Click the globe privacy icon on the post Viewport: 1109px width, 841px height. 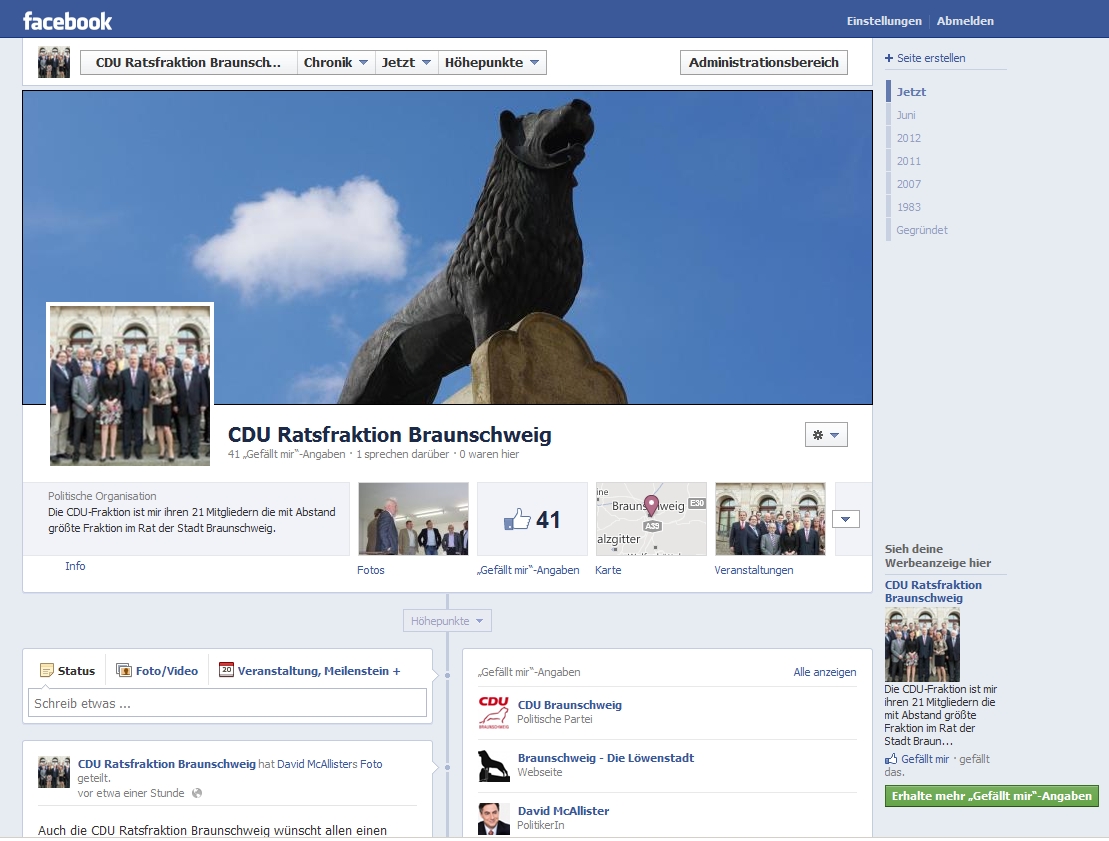click(x=197, y=793)
